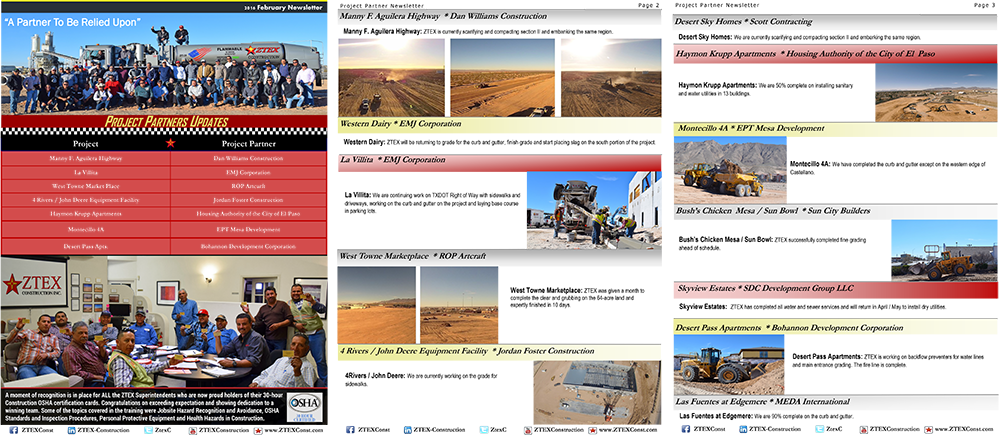Click the Twitter icon on Page 3 footer
Viewport: 1000px width, 435px height.
coord(820,429)
